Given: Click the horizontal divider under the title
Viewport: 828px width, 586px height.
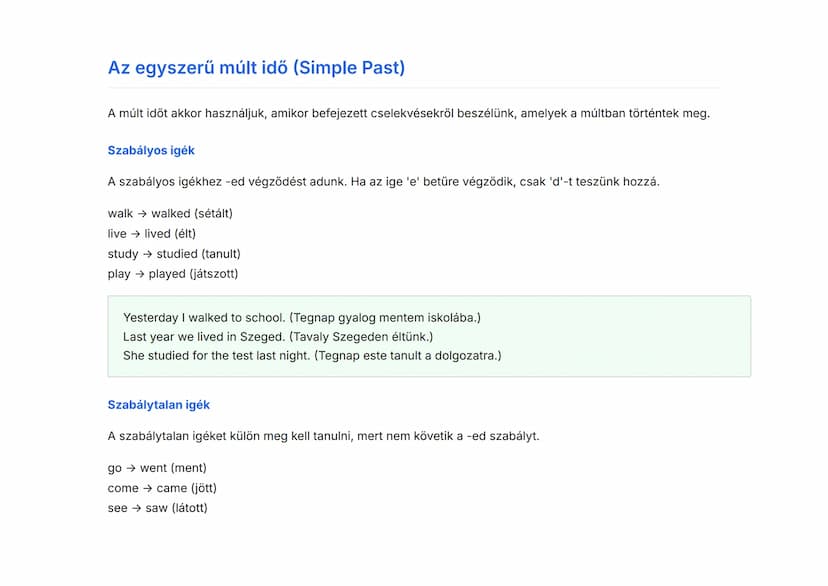Looking at the screenshot, I should click(413, 87).
